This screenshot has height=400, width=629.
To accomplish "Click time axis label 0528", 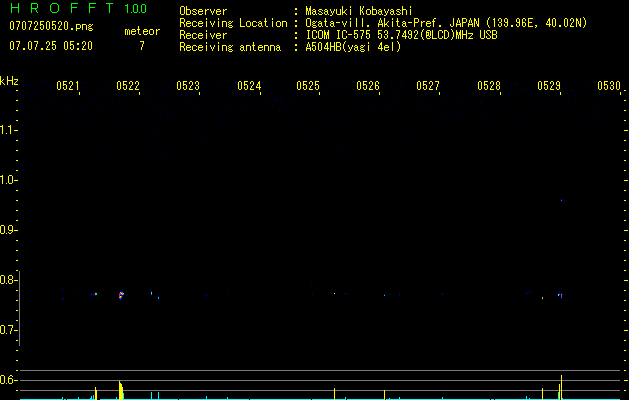I will click(489, 86).
